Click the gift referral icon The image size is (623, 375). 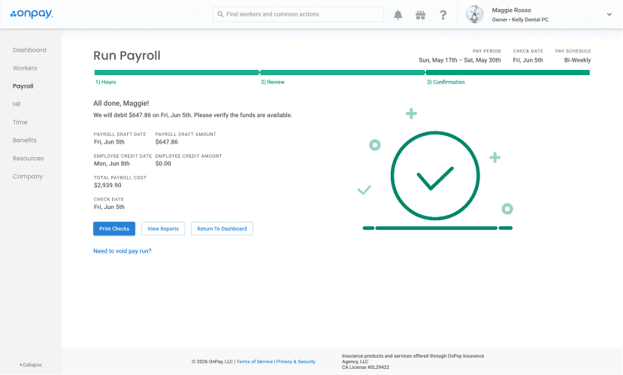(x=420, y=15)
